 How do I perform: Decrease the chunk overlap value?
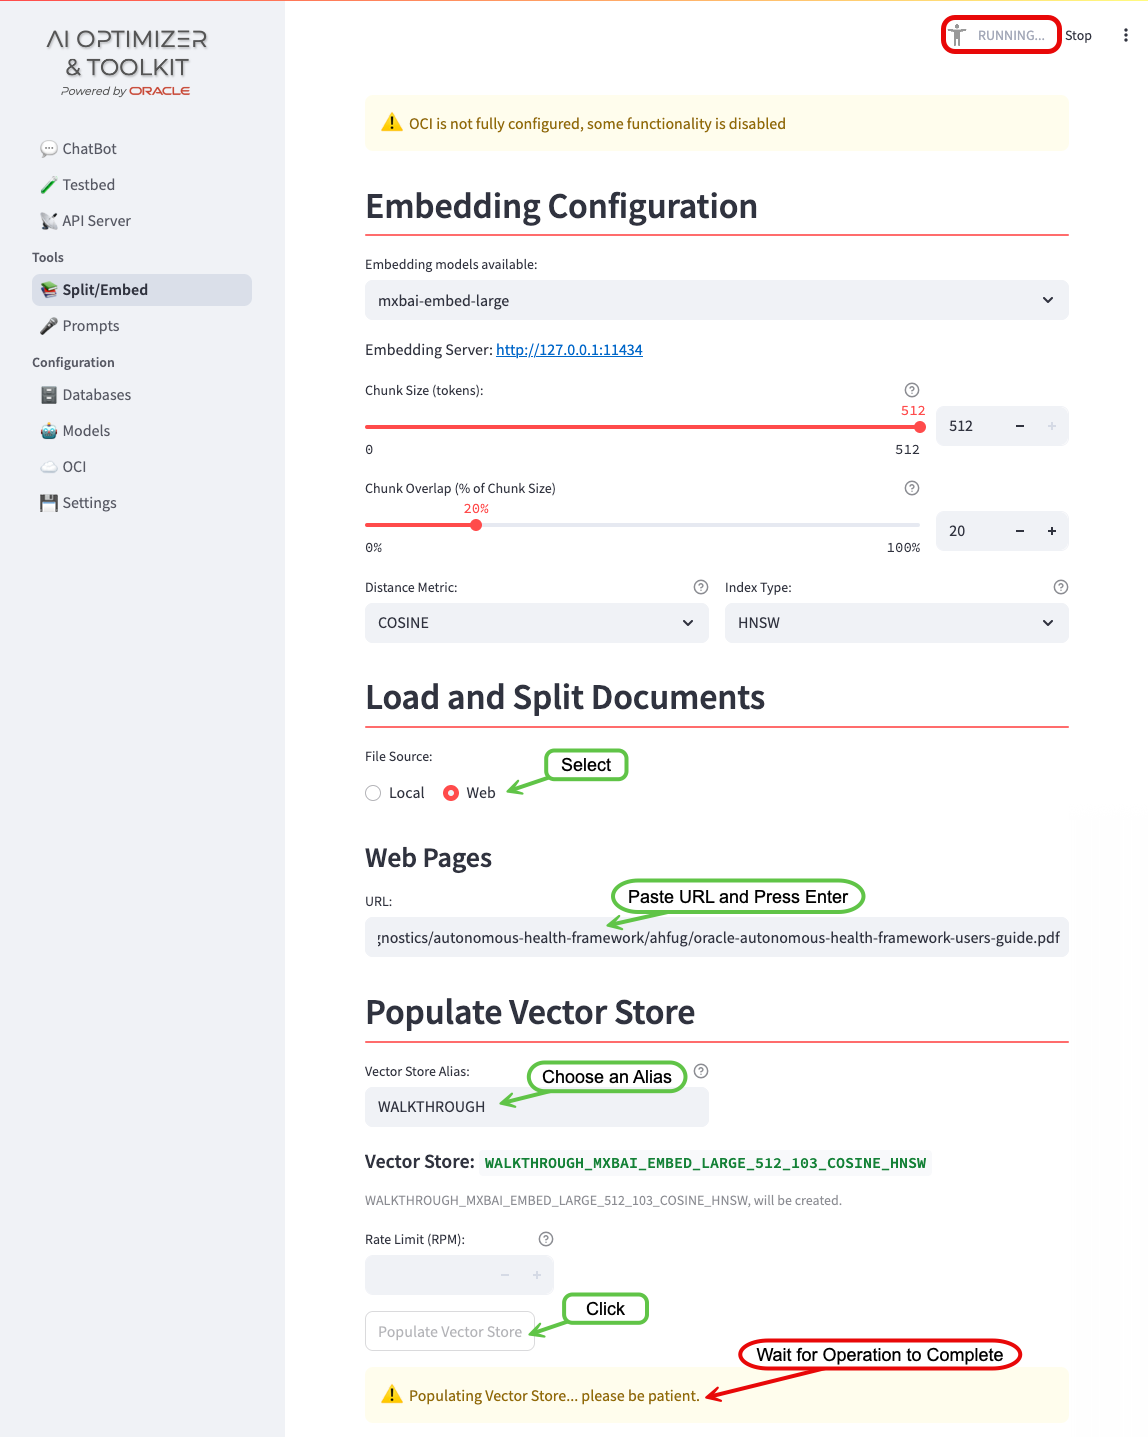point(1020,531)
